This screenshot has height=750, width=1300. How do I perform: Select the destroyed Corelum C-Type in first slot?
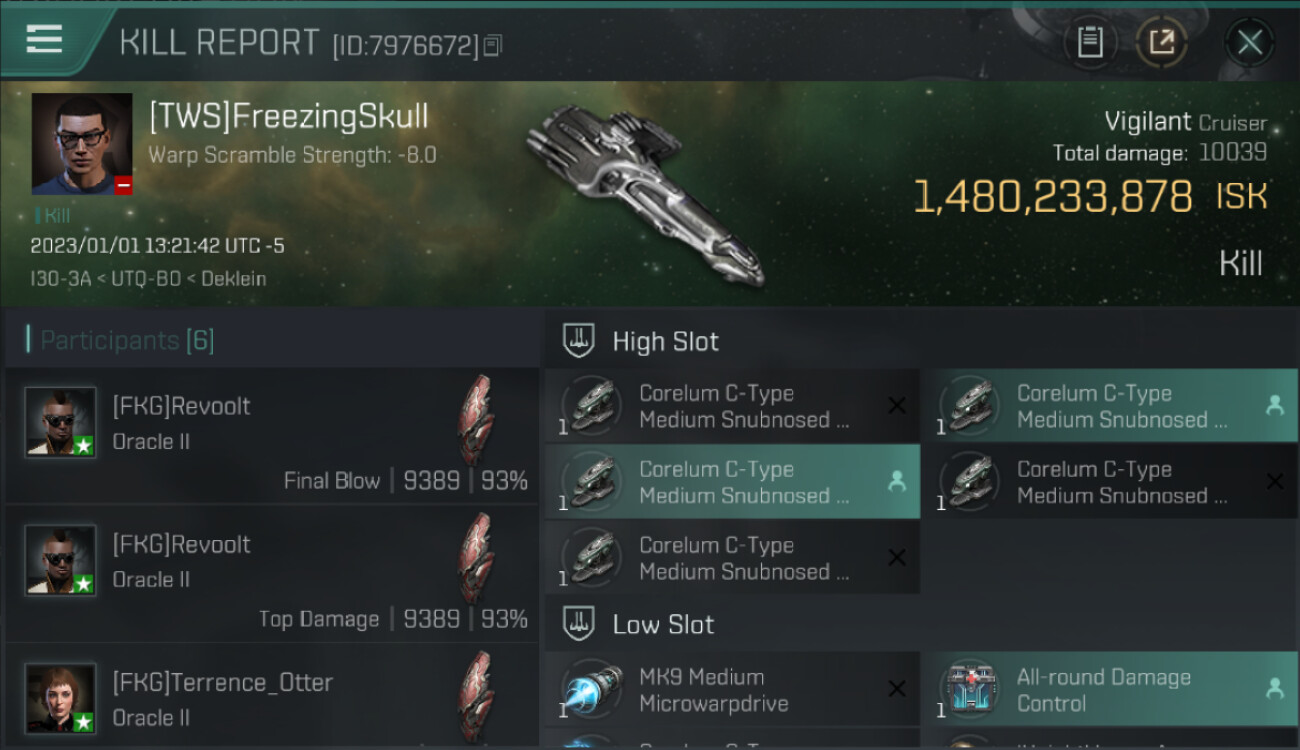coord(732,405)
